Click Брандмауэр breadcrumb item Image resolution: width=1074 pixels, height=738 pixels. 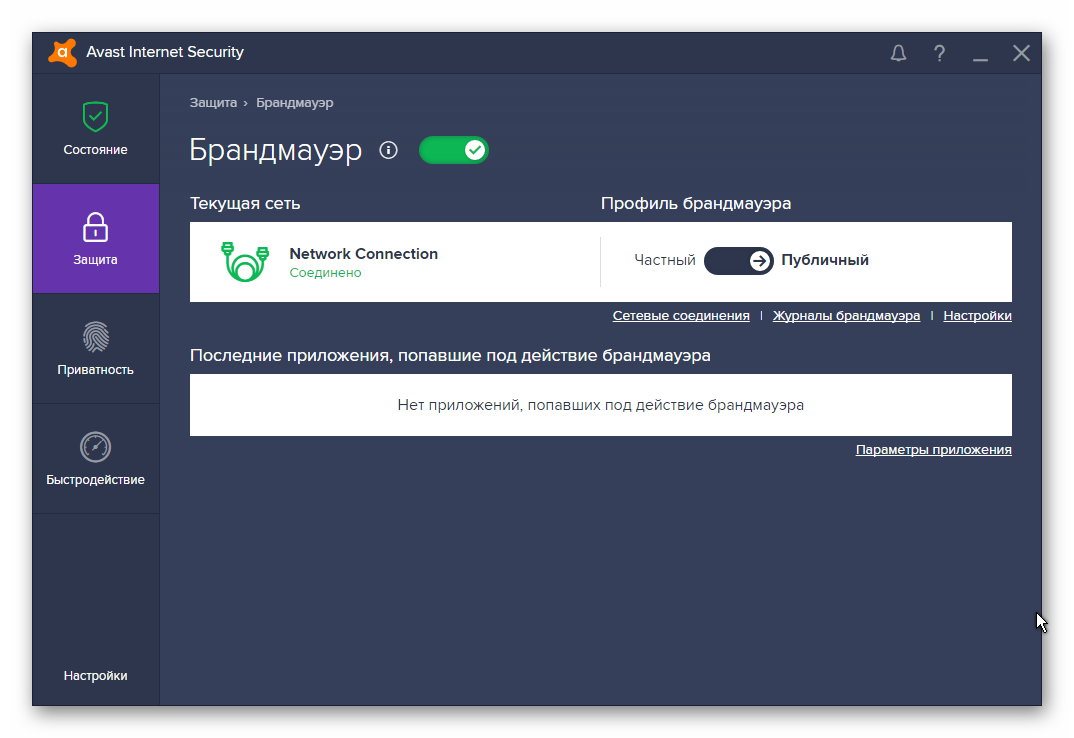[x=295, y=103]
